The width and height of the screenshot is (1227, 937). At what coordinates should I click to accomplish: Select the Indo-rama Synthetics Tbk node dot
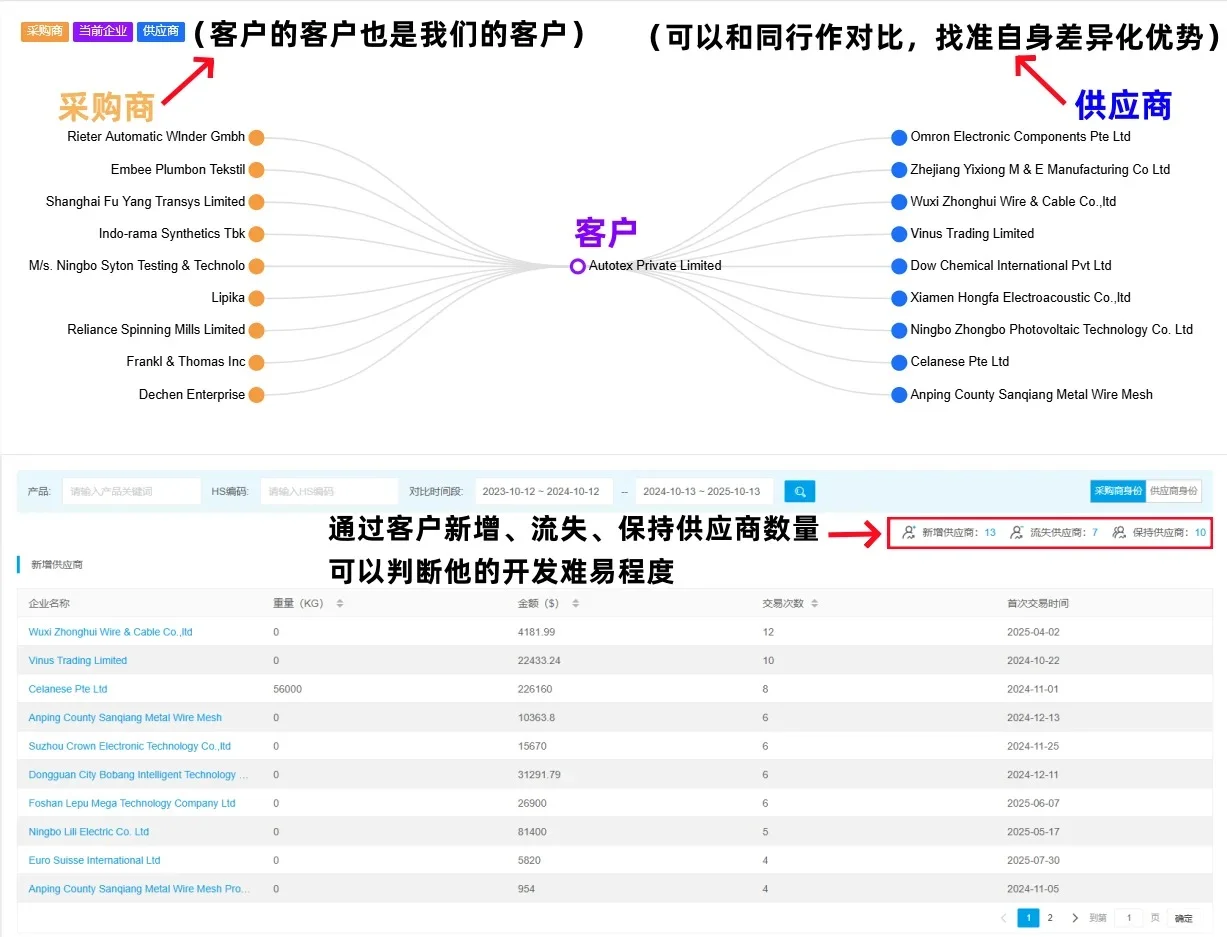256,234
